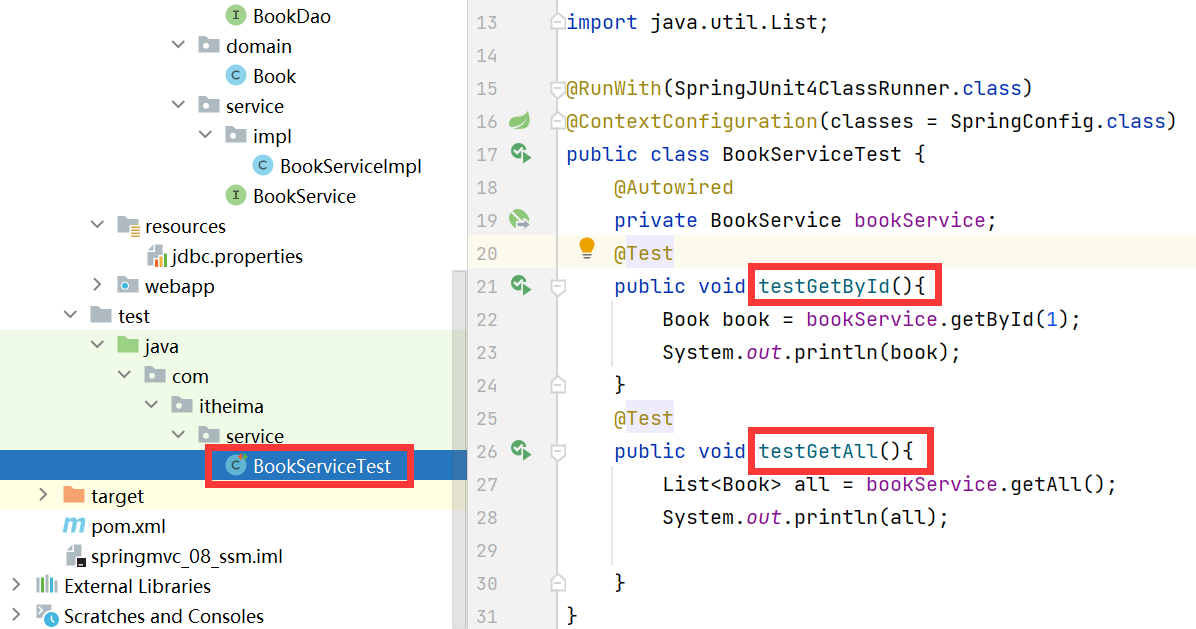The image size is (1196, 629).
Task: Click the BookService interface icon
Action: [236, 195]
